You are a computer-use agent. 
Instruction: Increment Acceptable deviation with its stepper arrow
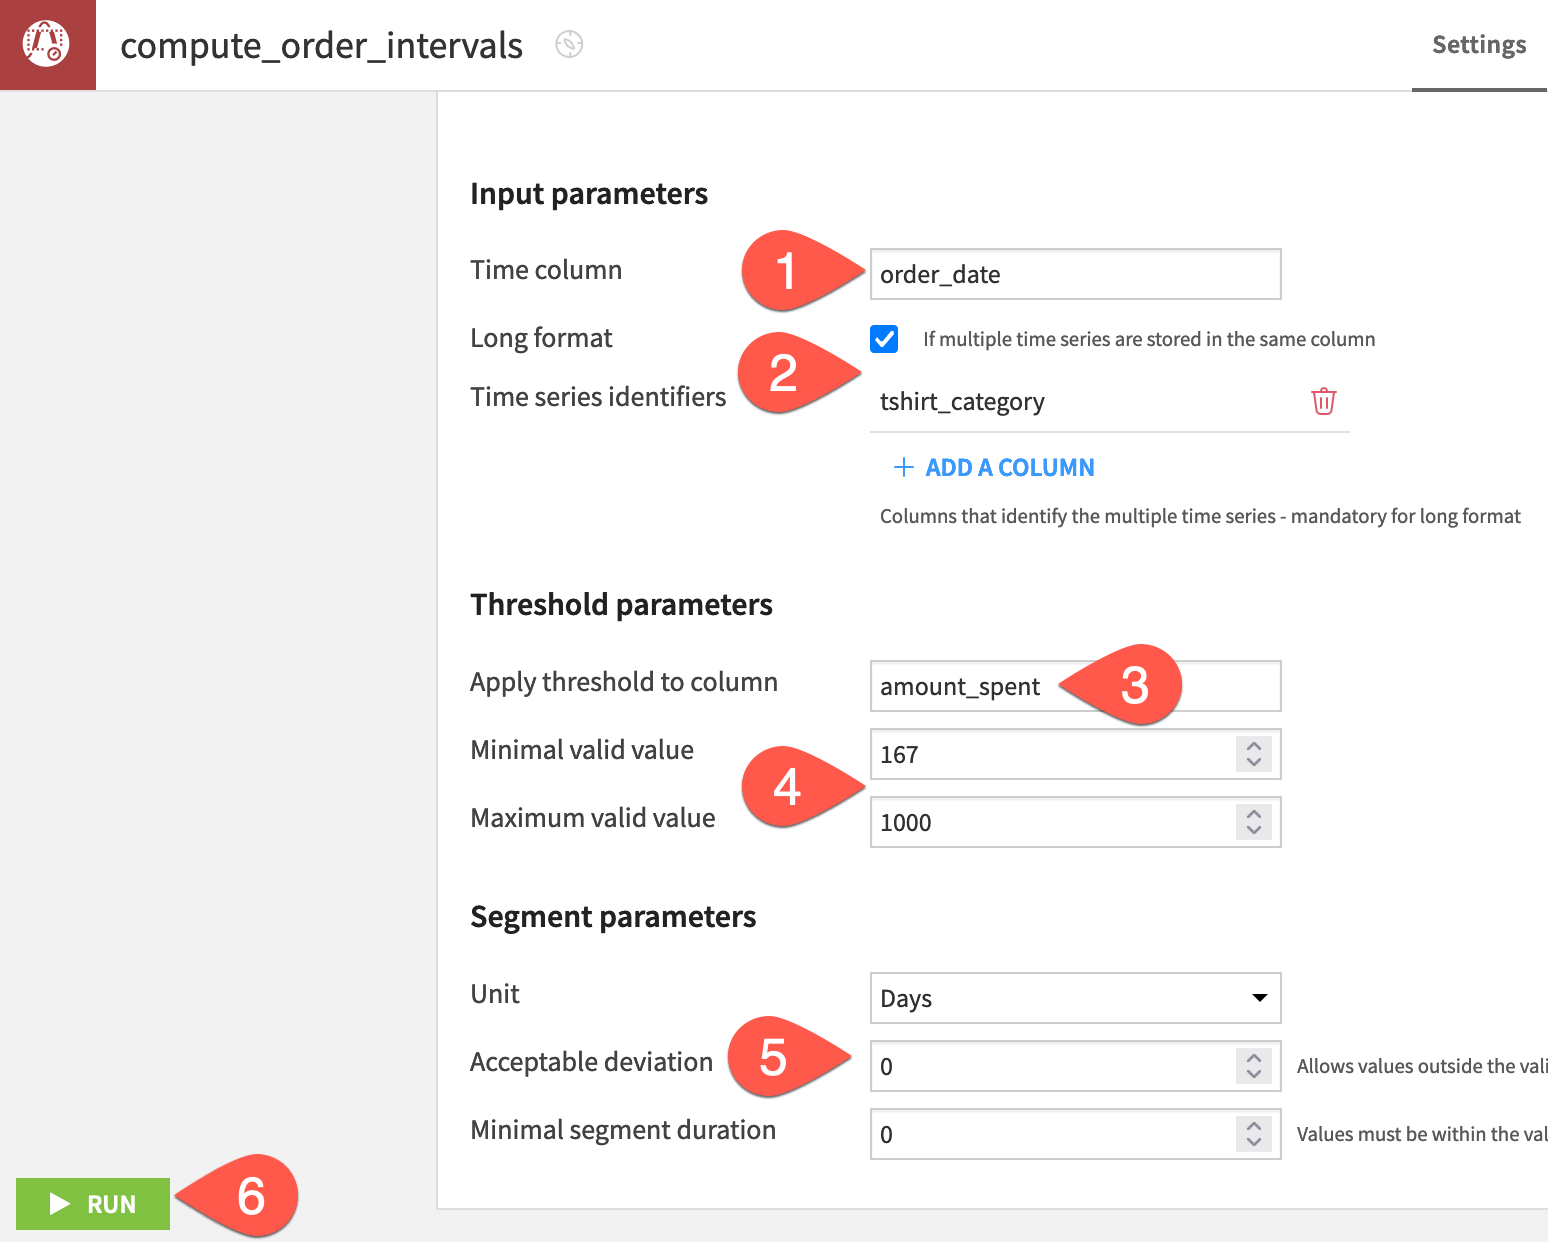click(1253, 1059)
